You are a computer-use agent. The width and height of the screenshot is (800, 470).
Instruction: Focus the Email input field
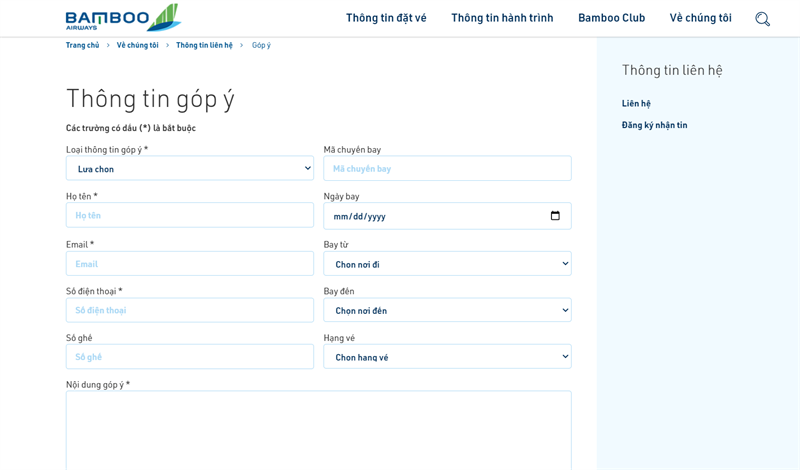[x=190, y=264]
